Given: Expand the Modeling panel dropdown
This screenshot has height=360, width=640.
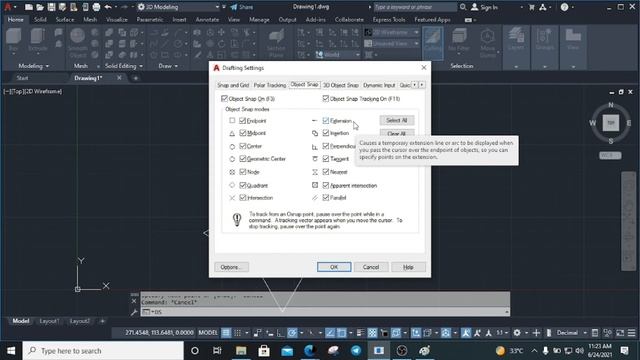Looking at the screenshot, I should click(34, 66).
